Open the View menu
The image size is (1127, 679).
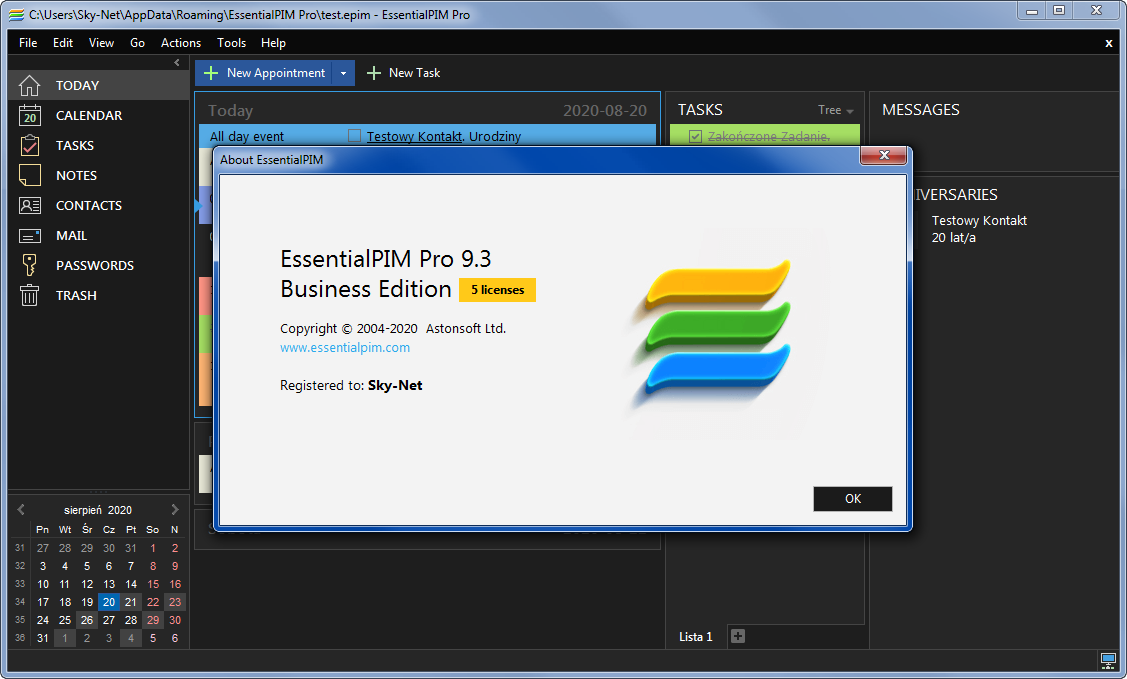(101, 43)
